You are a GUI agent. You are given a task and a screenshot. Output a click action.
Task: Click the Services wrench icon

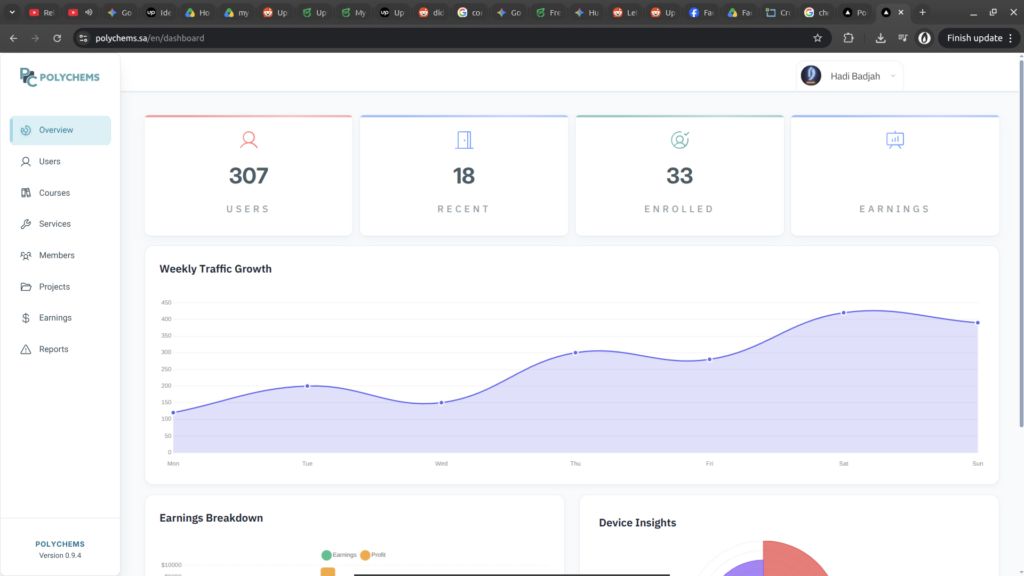[25, 224]
